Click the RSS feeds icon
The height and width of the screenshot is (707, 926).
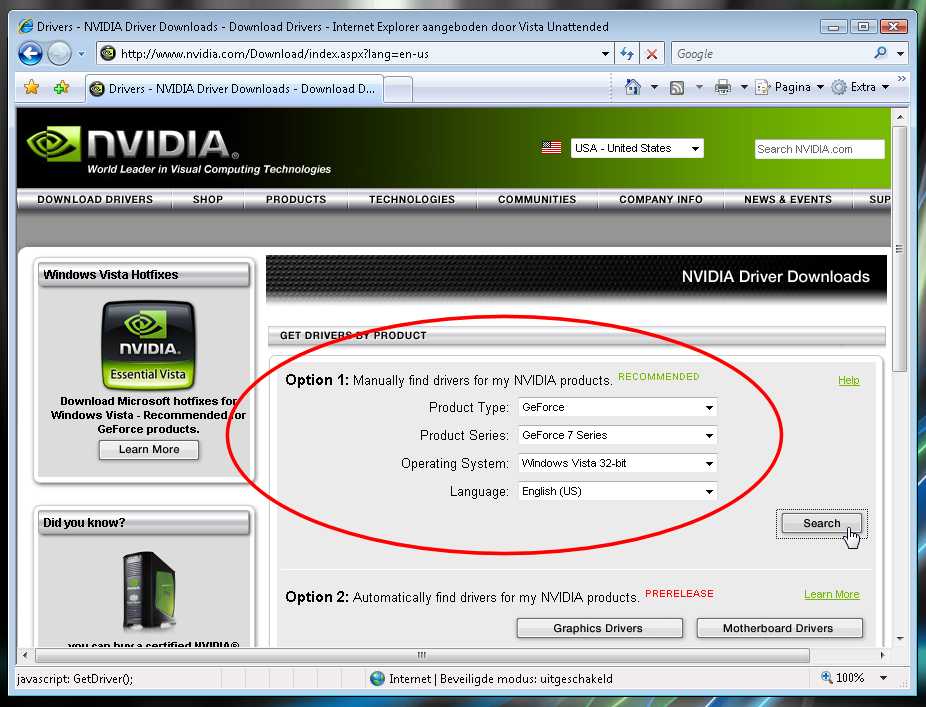(x=677, y=88)
